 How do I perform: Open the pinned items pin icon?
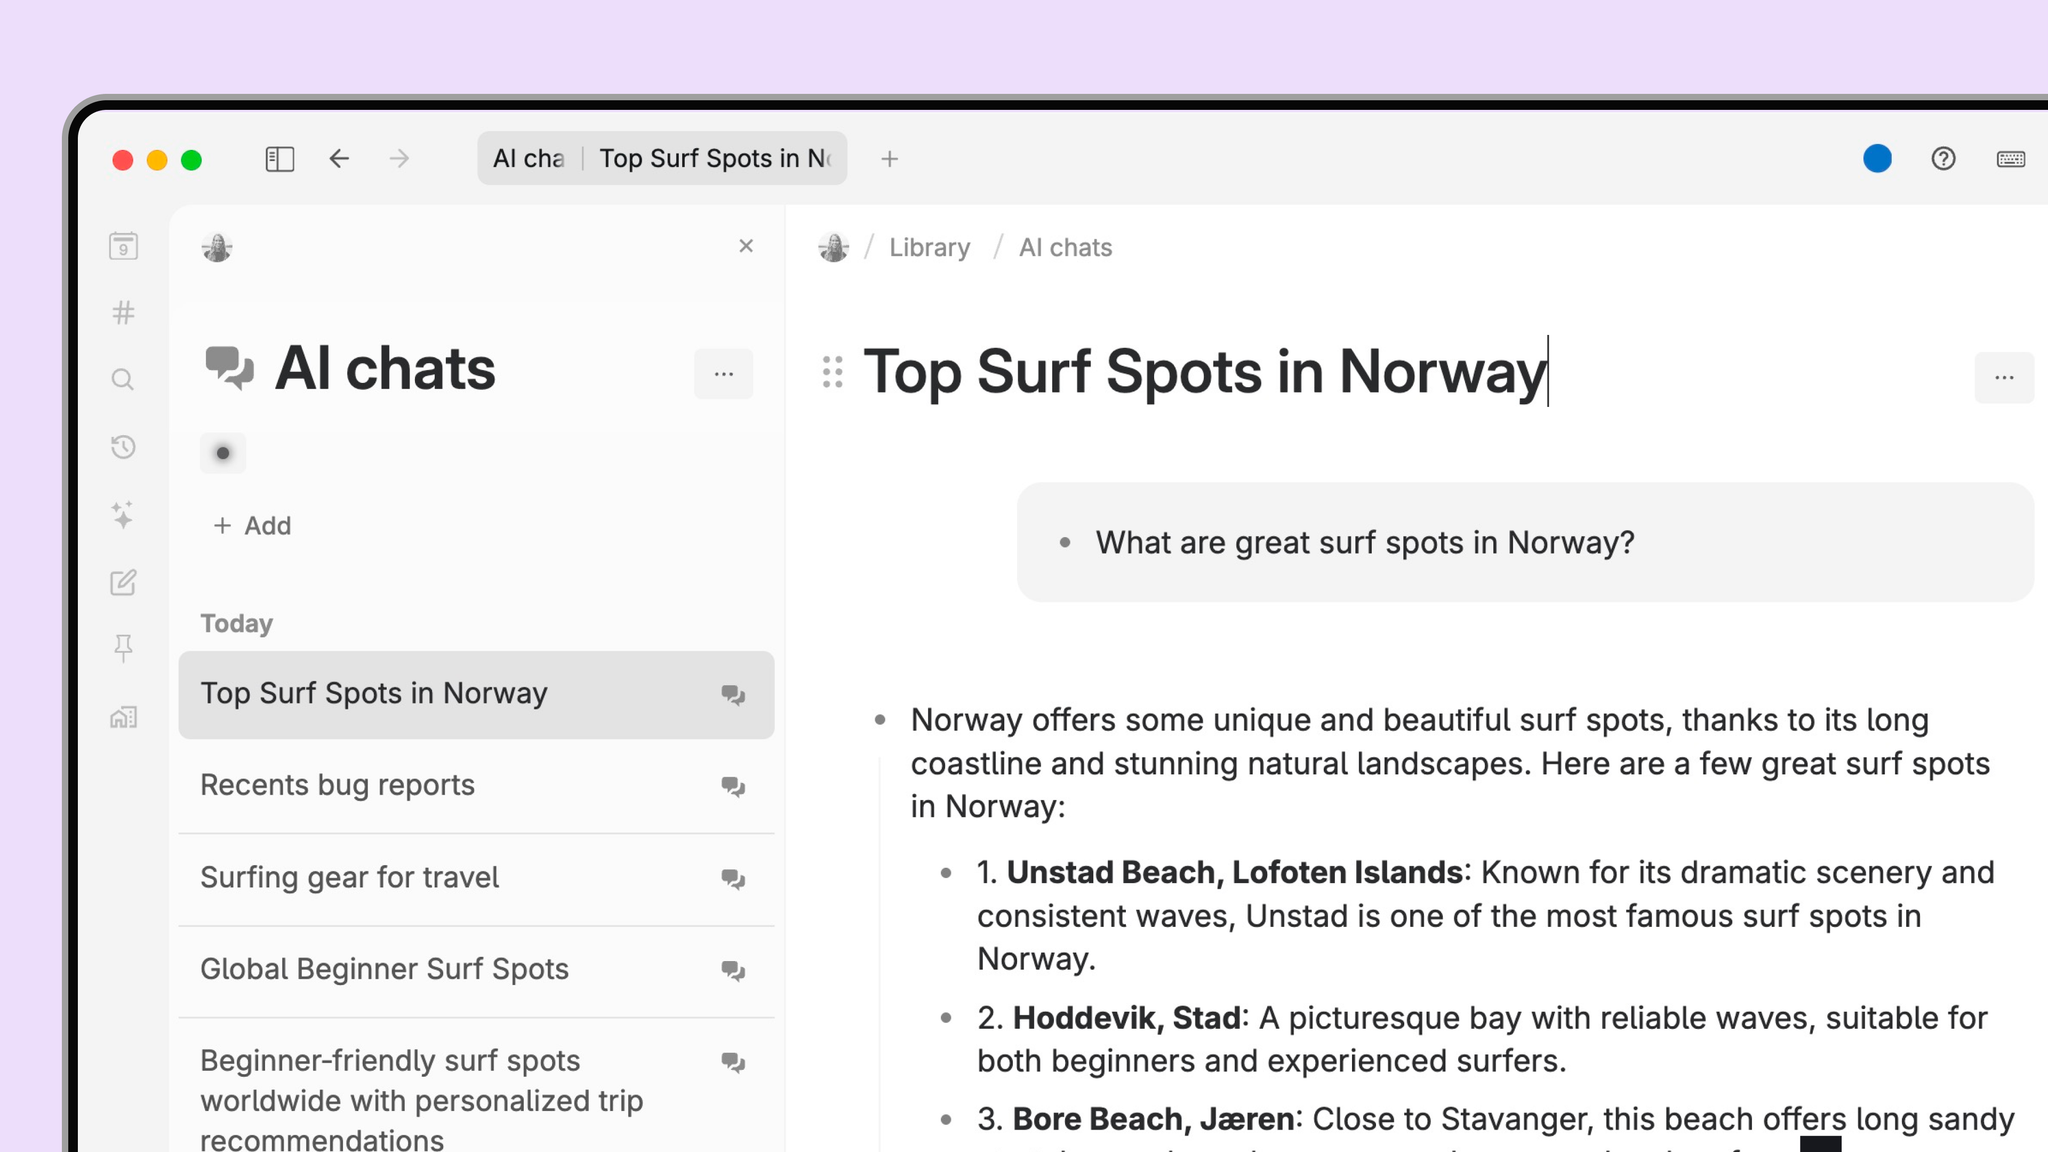coord(123,649)
